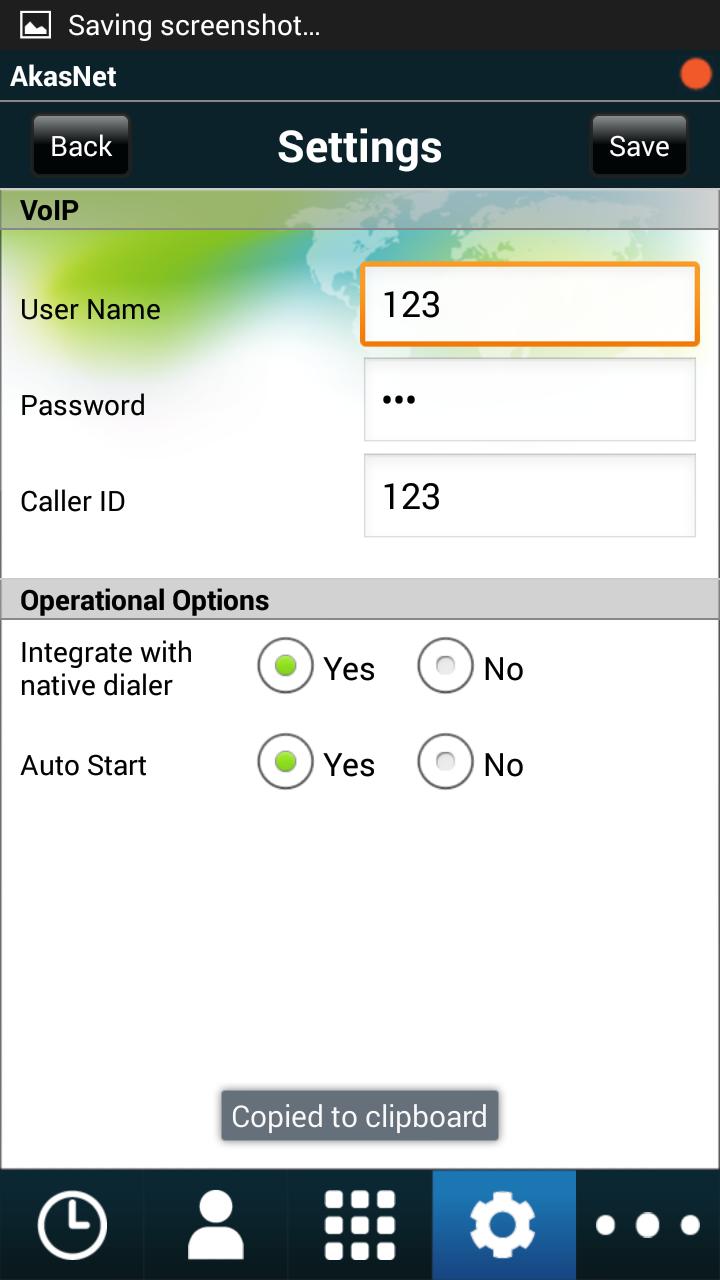Tap the screenshot image icon in status bar
This screenshot has width=720, height=1280.
point(36,25)
